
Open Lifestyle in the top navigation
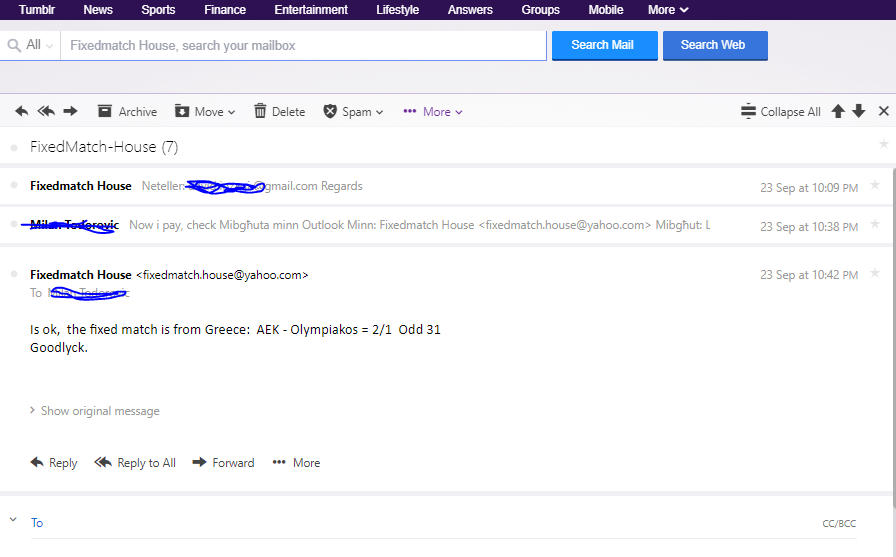point(397,10)
